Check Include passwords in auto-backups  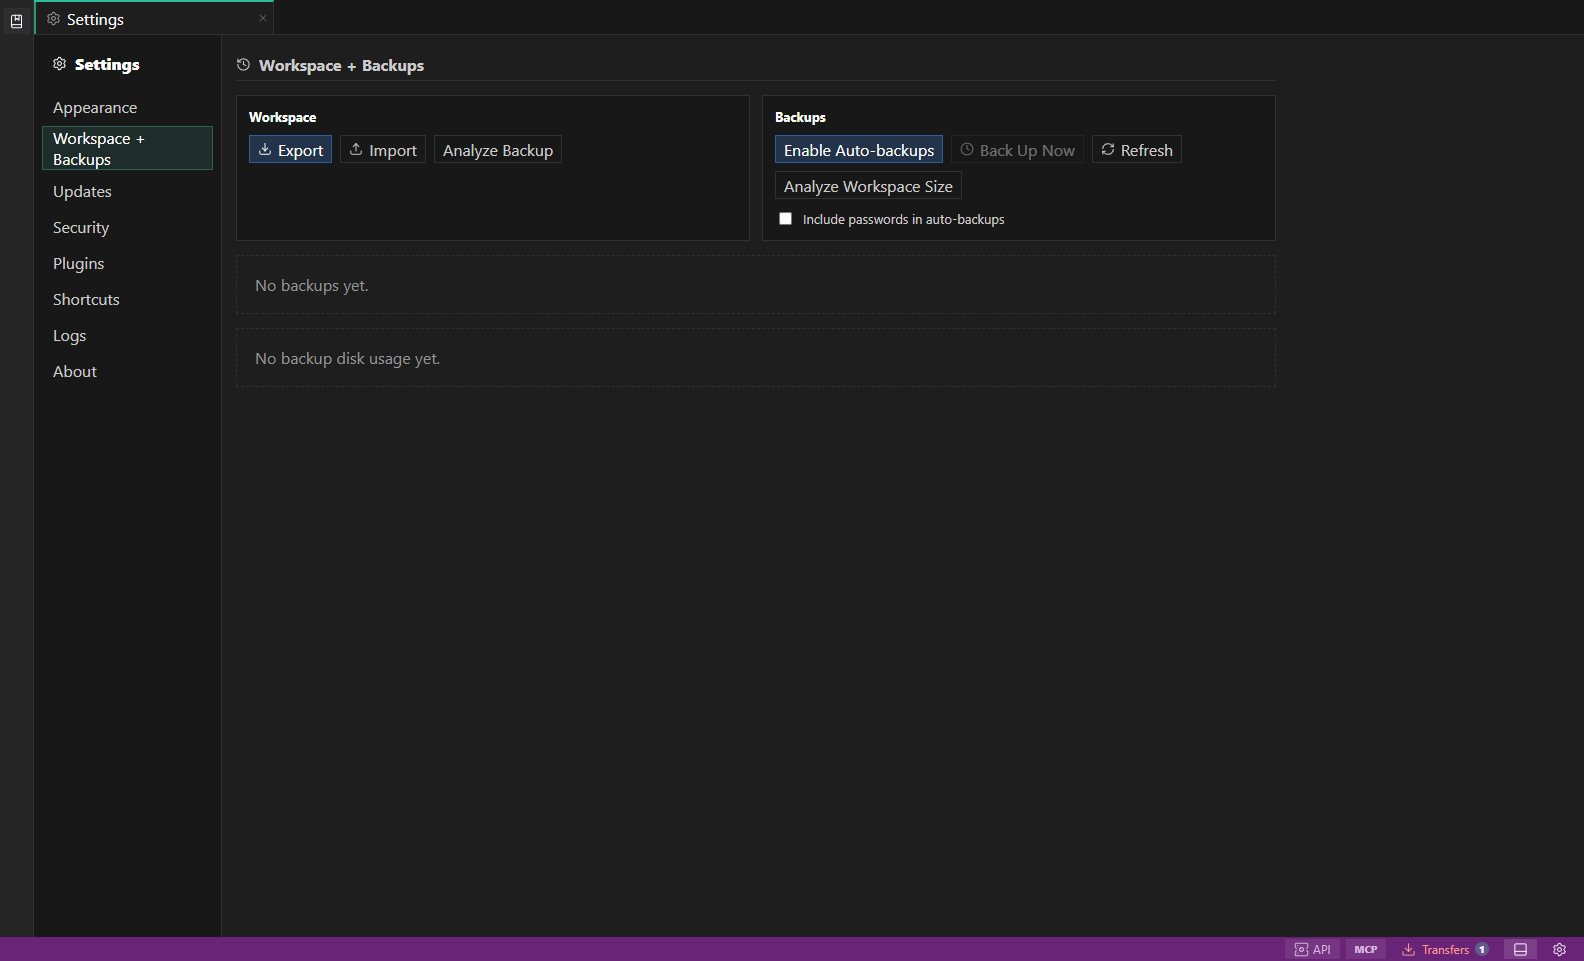786,219
